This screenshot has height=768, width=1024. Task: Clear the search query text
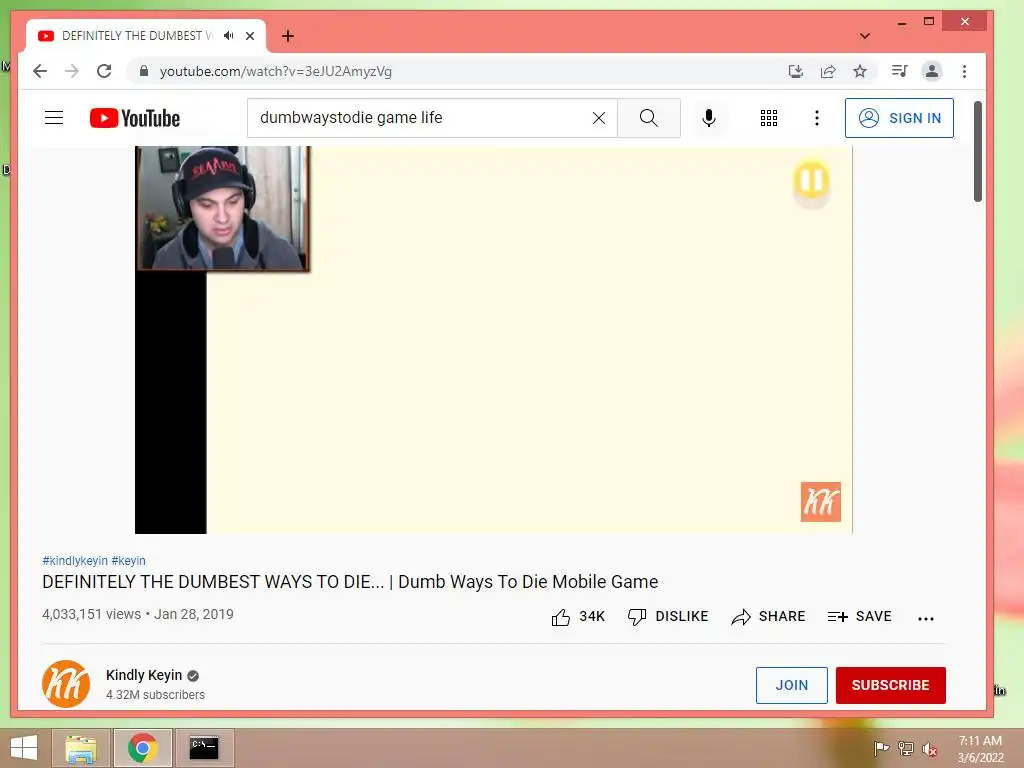click(599, 118)
